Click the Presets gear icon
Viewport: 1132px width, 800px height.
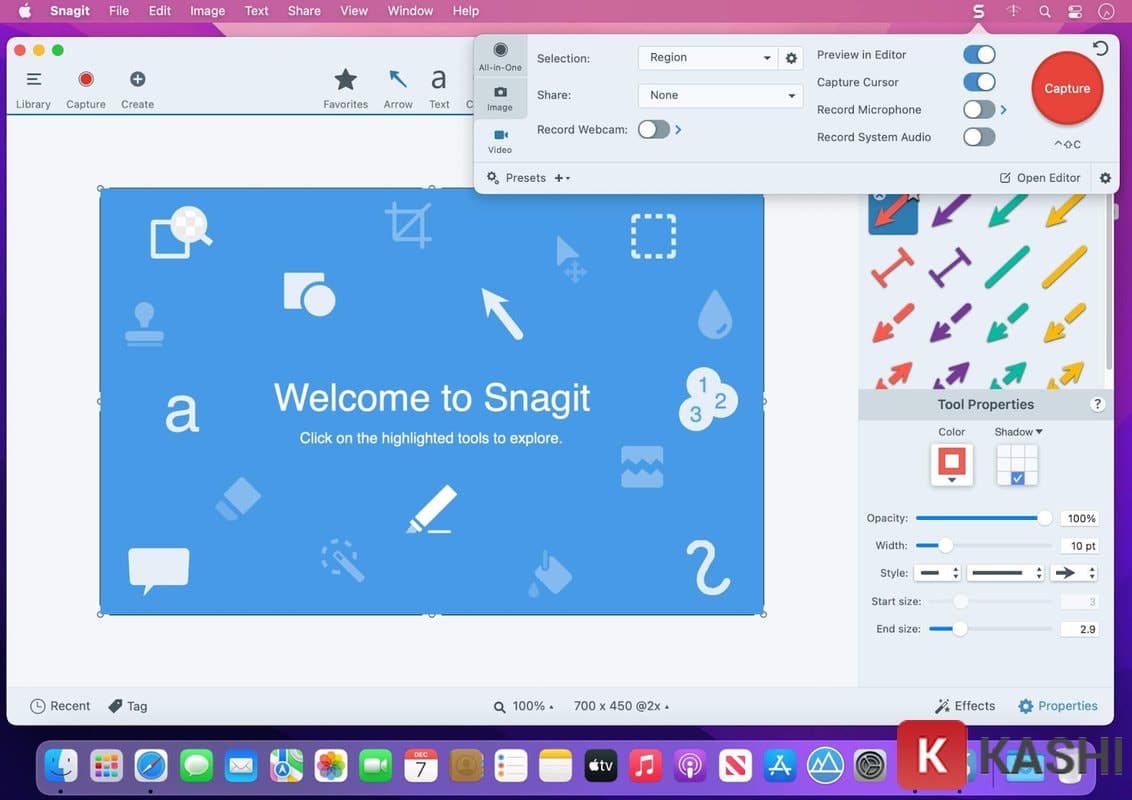493,178
